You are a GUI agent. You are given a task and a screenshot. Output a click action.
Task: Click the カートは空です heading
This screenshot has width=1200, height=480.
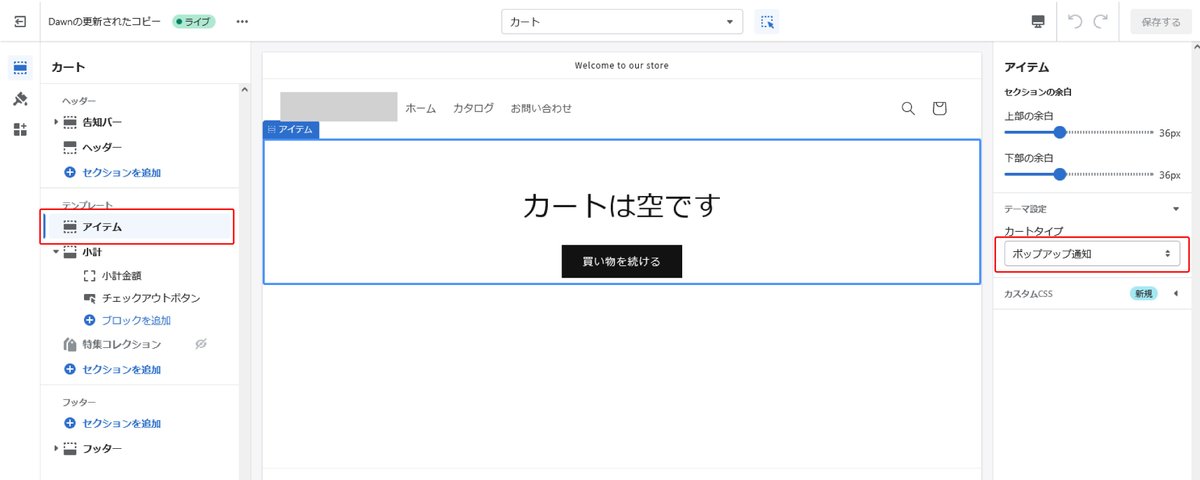click(622, 206)
